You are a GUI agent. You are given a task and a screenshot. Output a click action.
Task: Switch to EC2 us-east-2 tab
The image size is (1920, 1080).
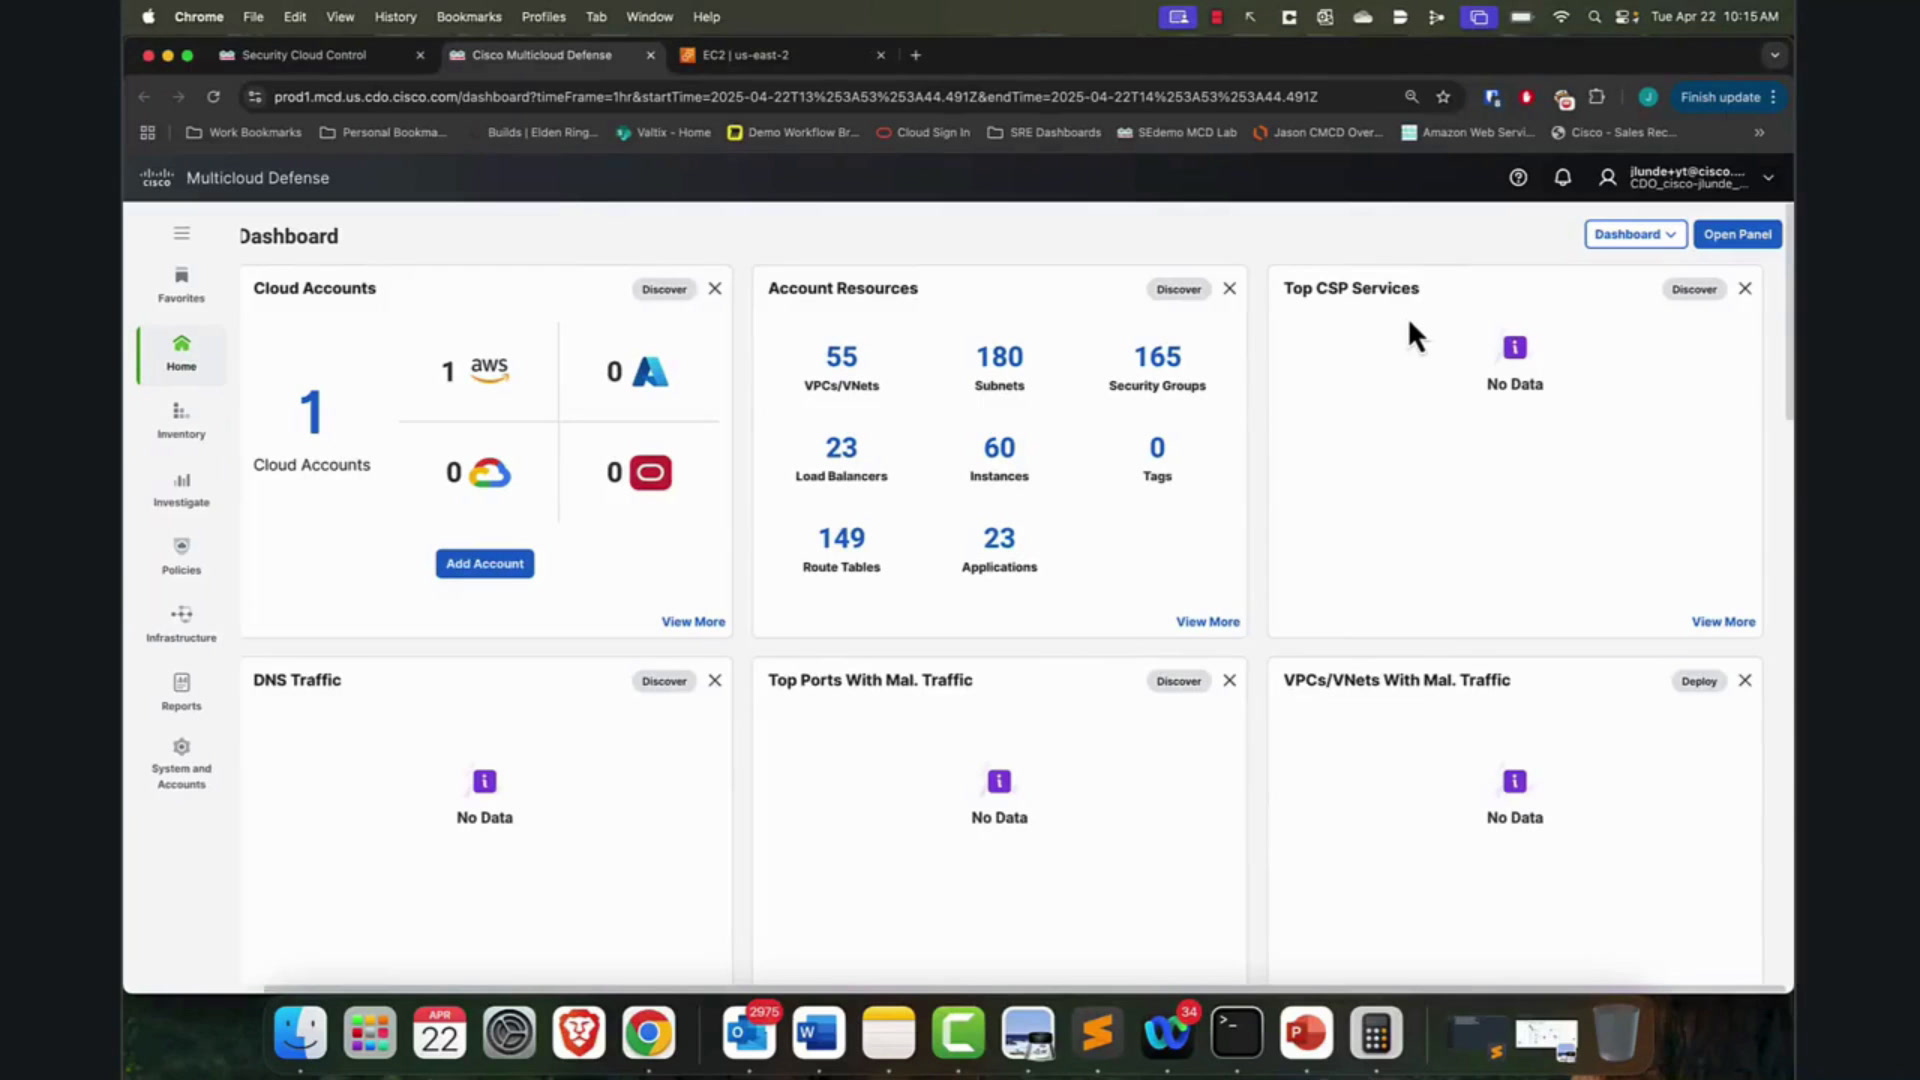[745, 55]
